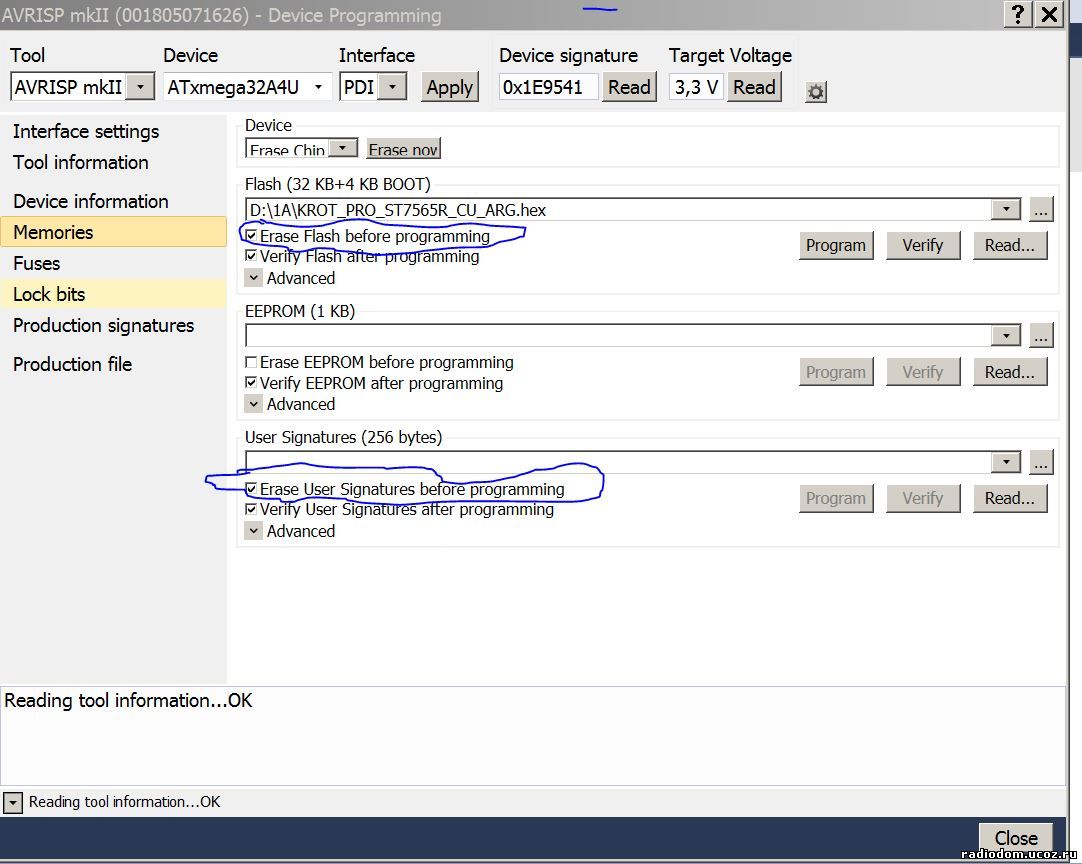Open Interface settings page
This screenshot has height=864, width=1082.
point(86,131)
